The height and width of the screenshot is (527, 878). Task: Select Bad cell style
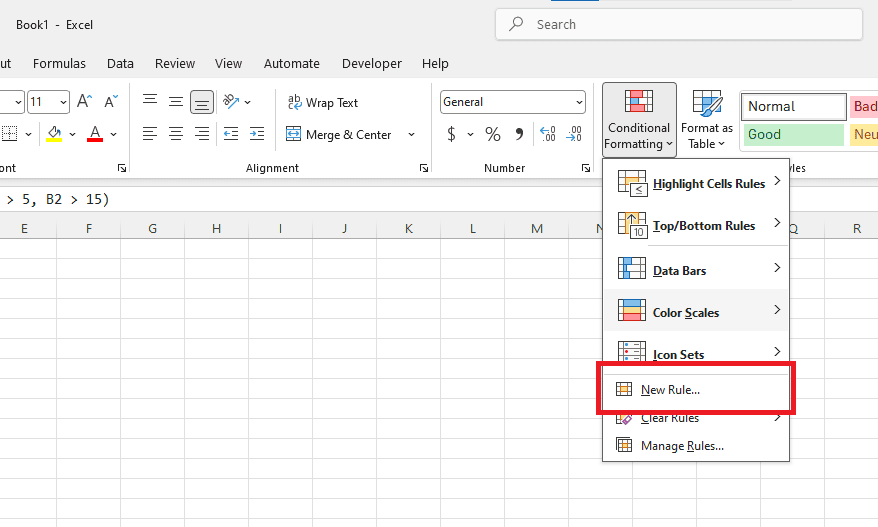pyautogui.click(x=864, y=106)
